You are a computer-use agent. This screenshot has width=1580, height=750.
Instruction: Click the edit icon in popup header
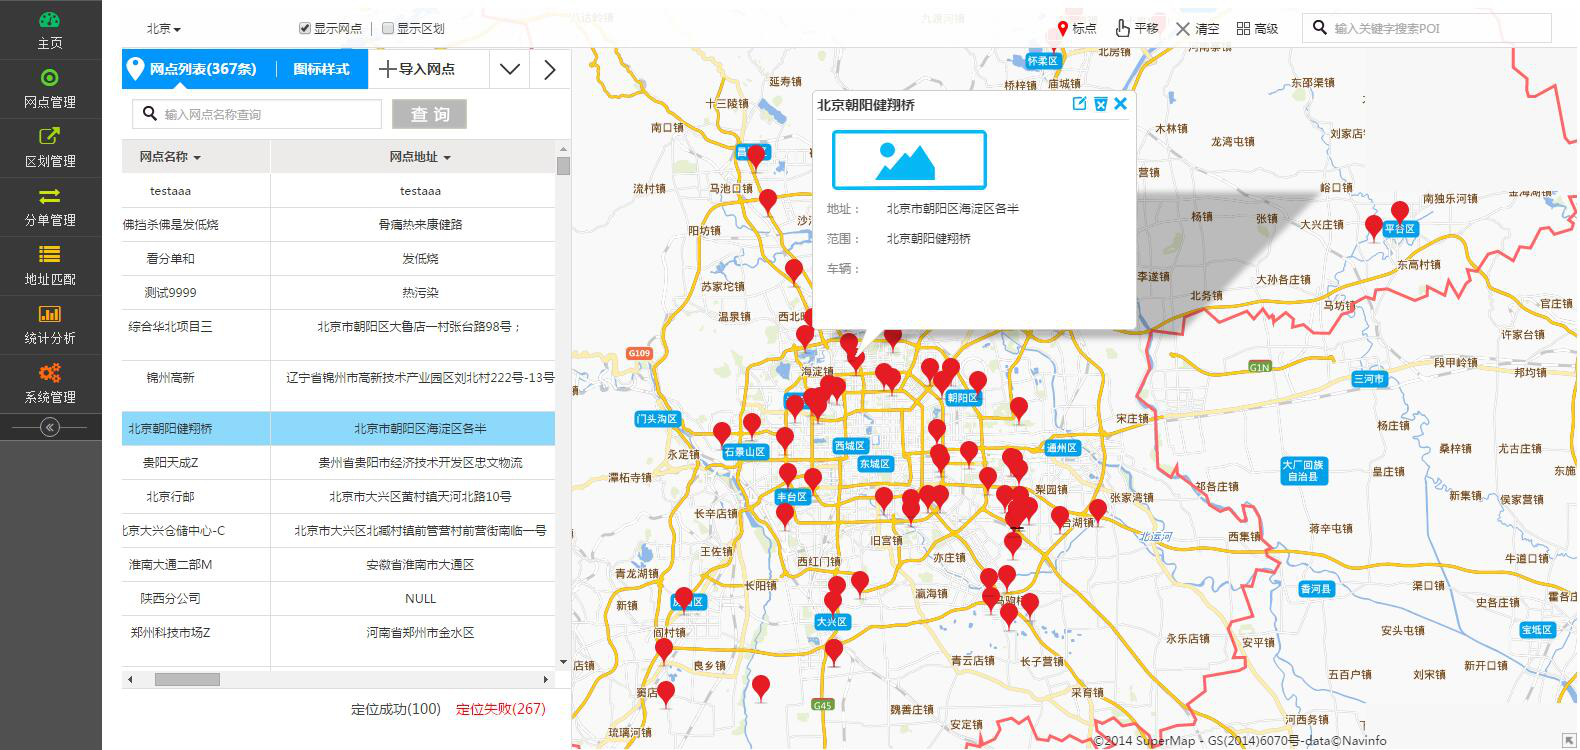point(1079,104)
